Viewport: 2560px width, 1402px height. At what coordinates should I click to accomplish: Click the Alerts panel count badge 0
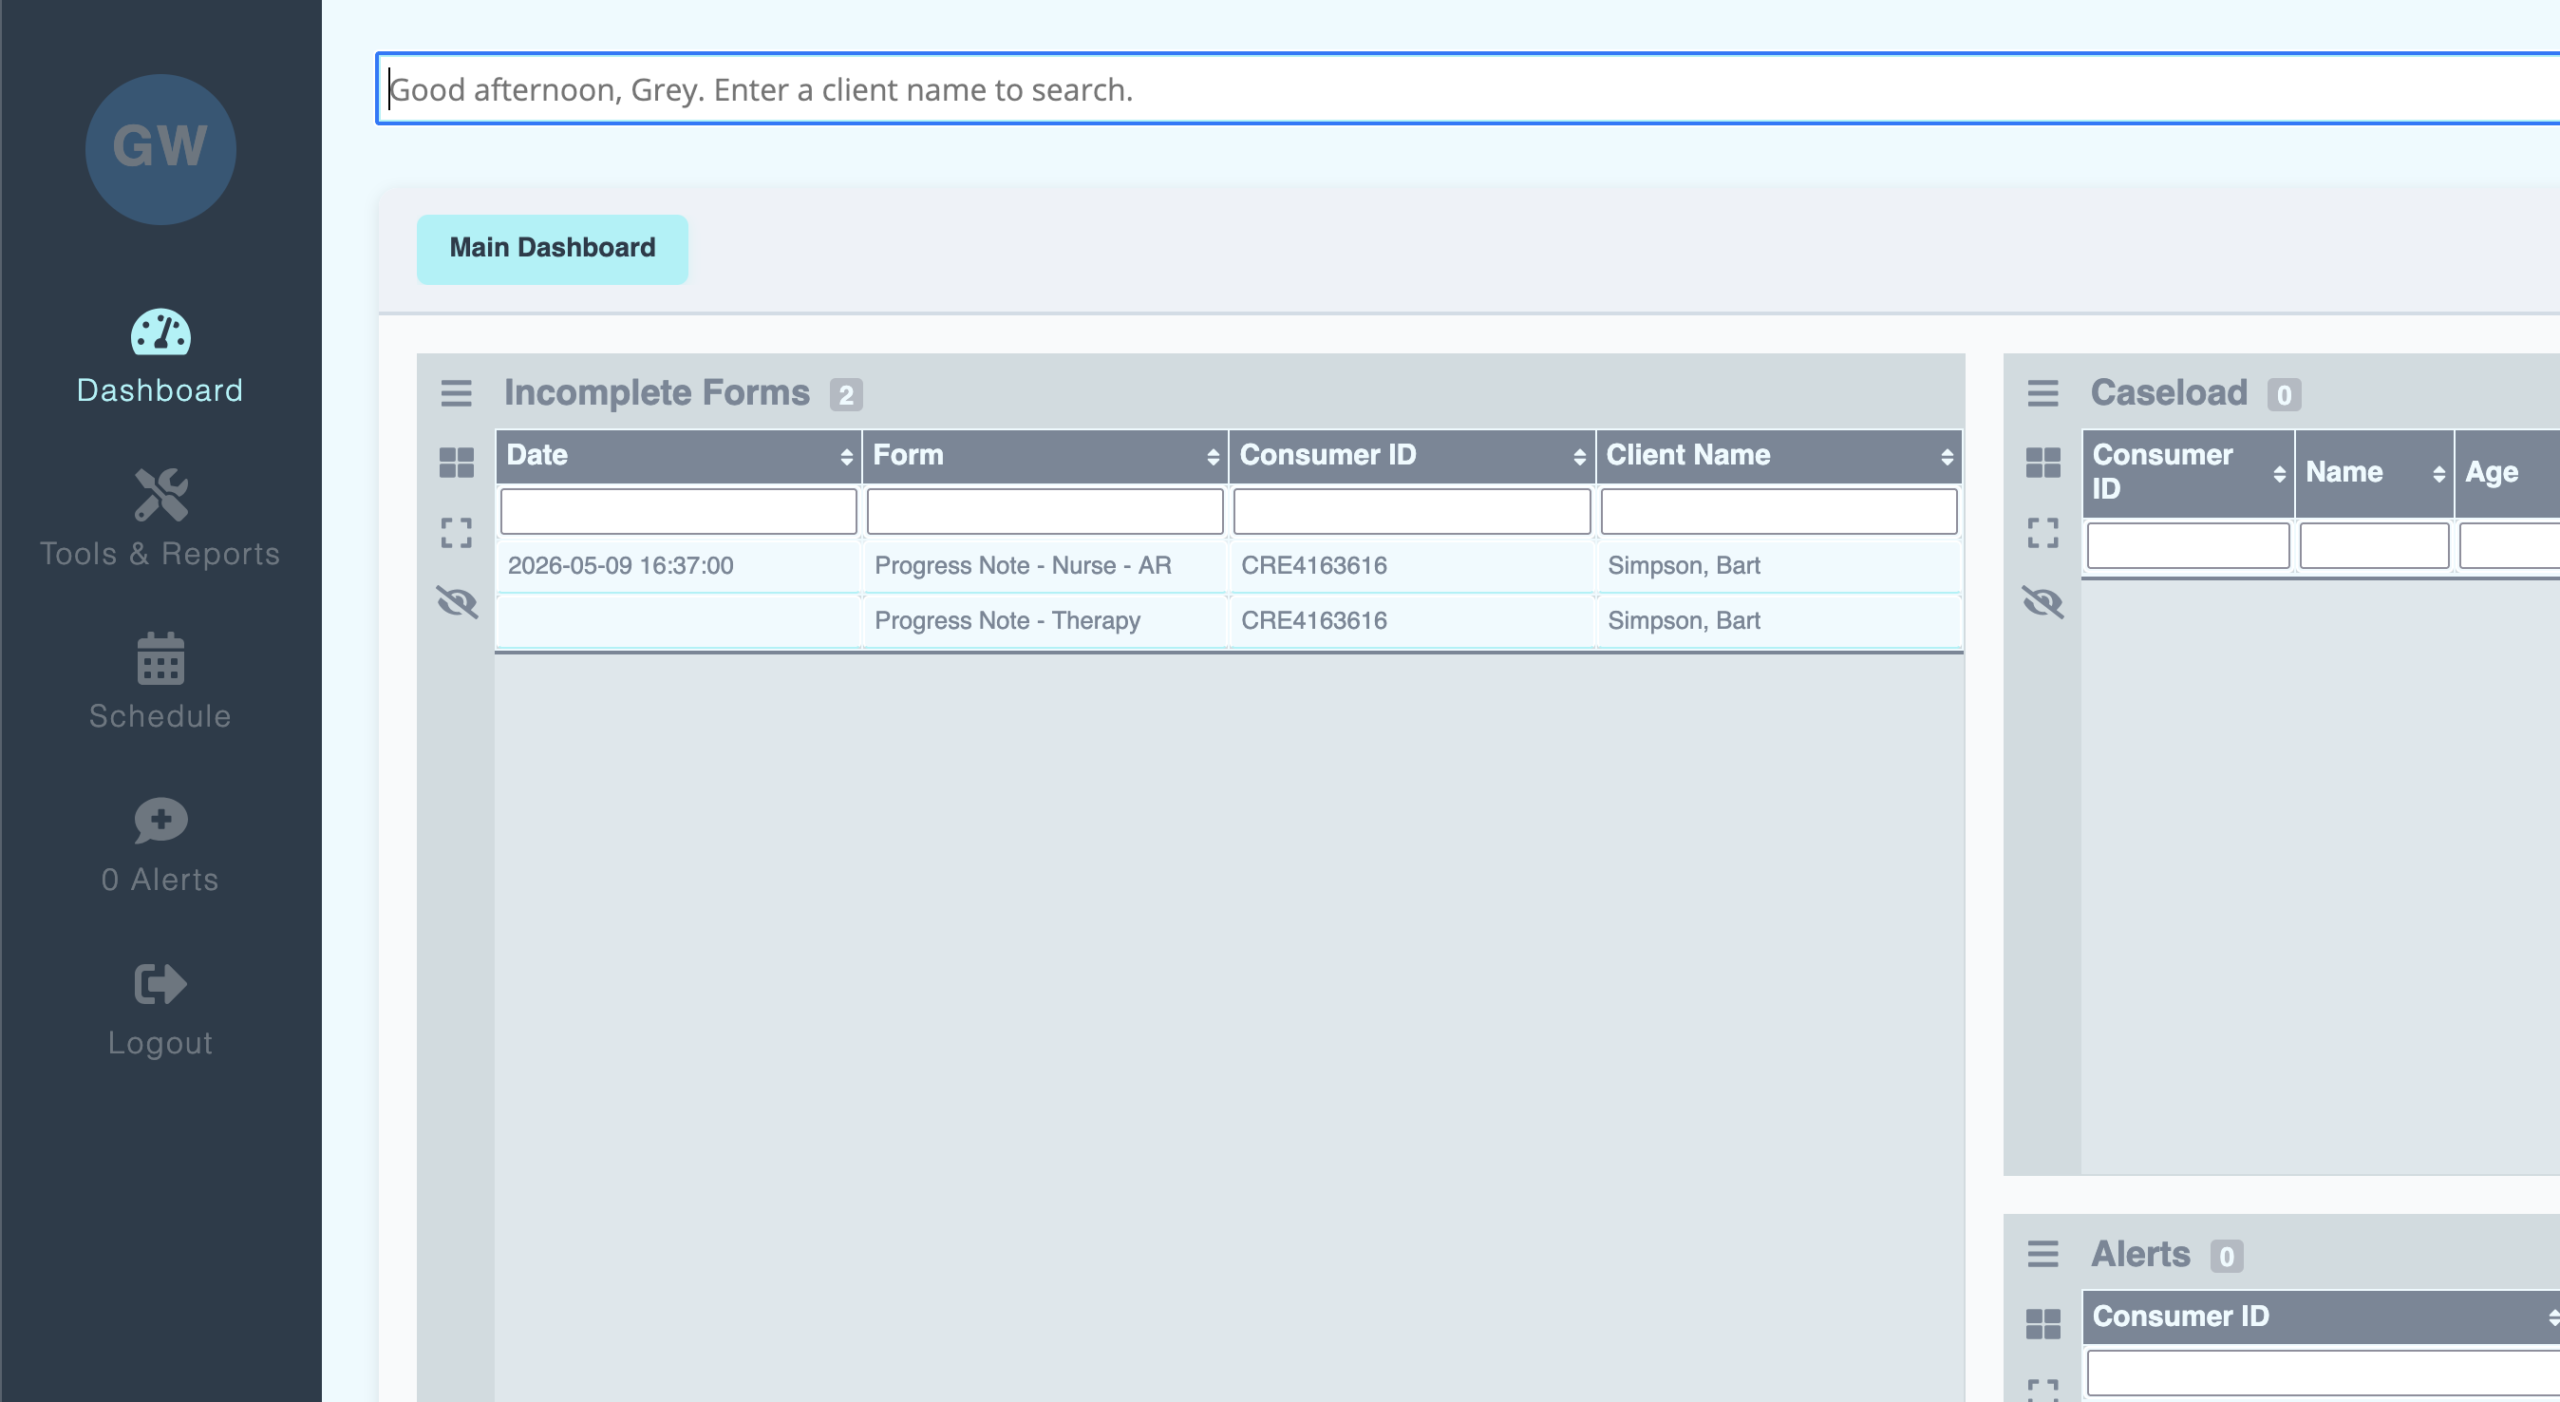[x=2227, y=1256]
